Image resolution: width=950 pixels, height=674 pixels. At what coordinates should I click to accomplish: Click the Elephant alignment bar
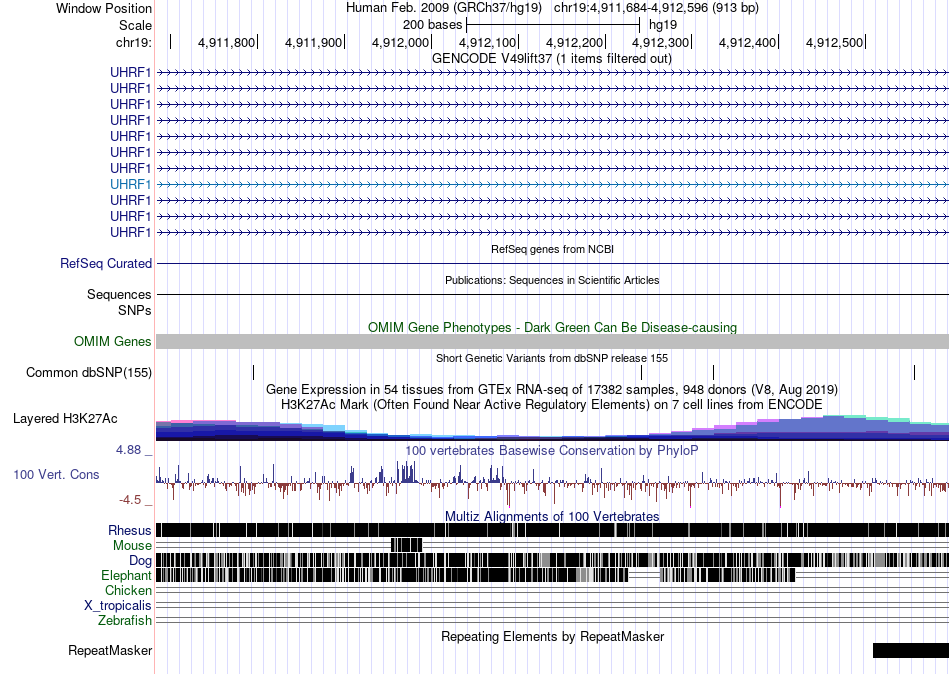[x=476, y=575]
